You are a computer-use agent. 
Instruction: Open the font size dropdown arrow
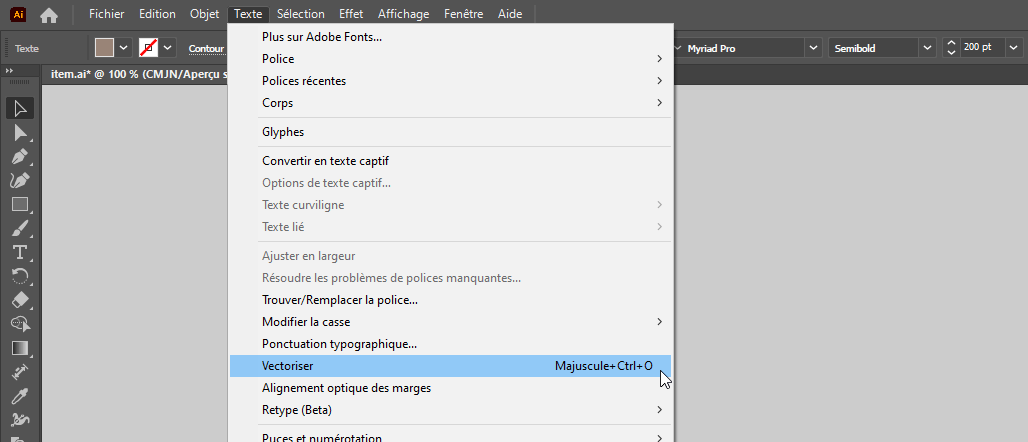tap(1015, 48)
